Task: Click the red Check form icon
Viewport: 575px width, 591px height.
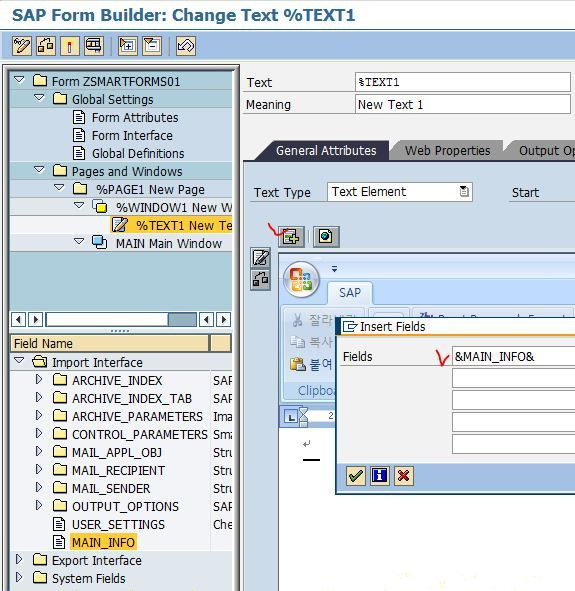Action: (x=70, y=46)
